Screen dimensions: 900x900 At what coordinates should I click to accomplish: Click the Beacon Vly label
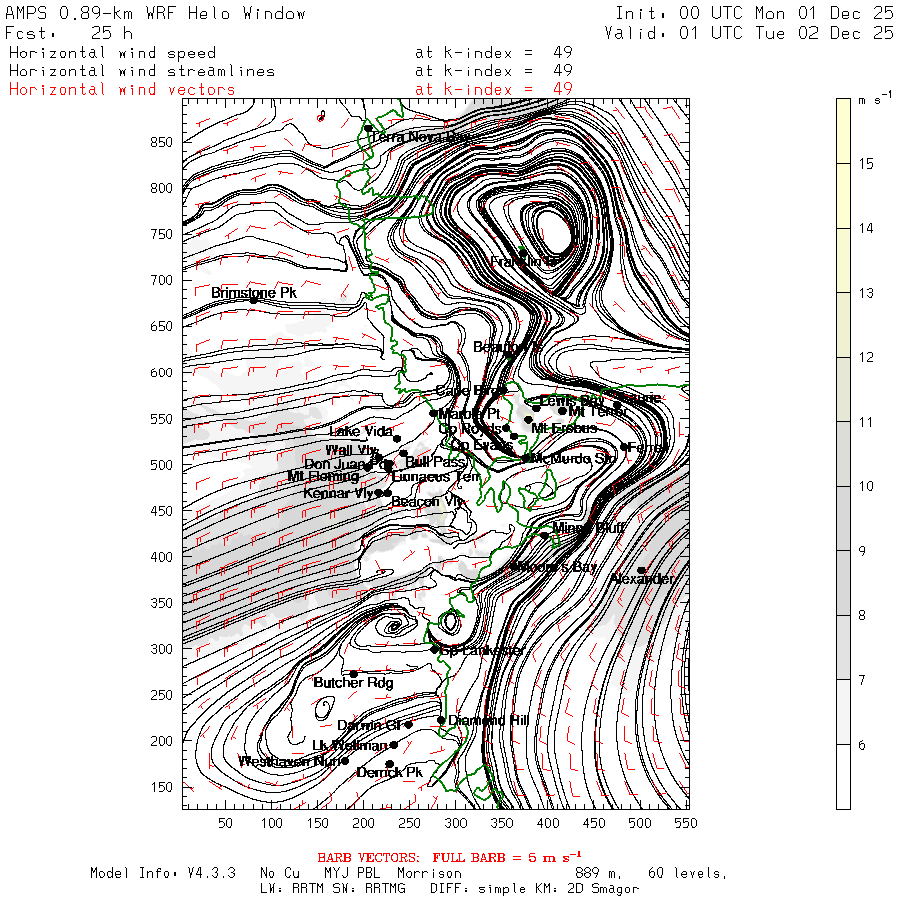(x=427, y=502)
